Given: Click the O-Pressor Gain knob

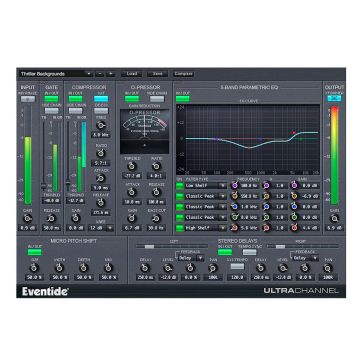Looking at the screenshot, I should [x=132, y=218].
